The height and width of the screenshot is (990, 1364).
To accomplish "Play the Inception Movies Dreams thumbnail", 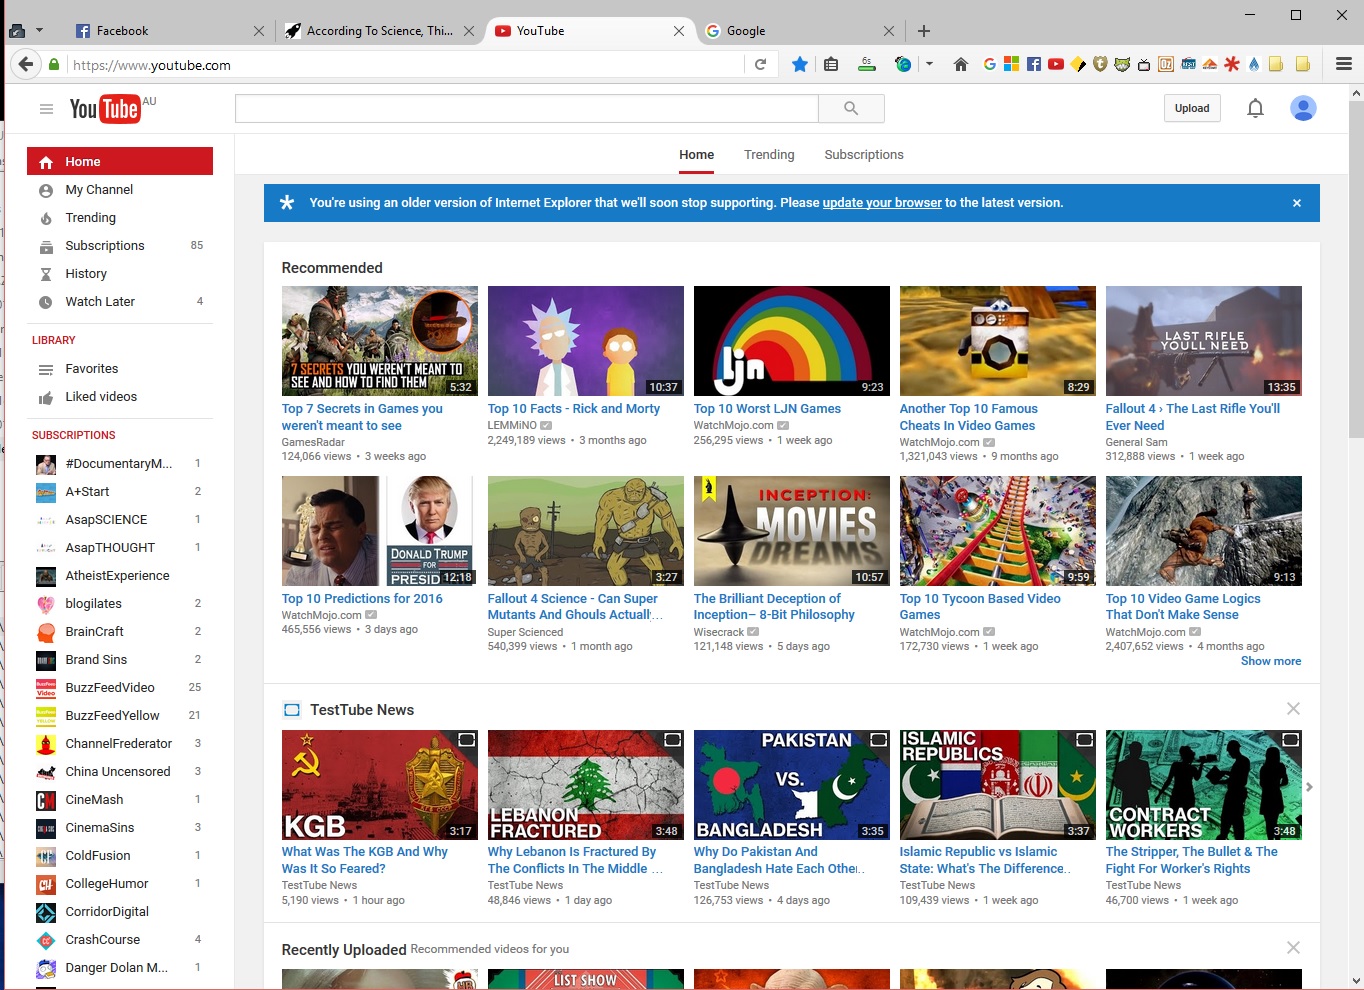I will [792, 531].
